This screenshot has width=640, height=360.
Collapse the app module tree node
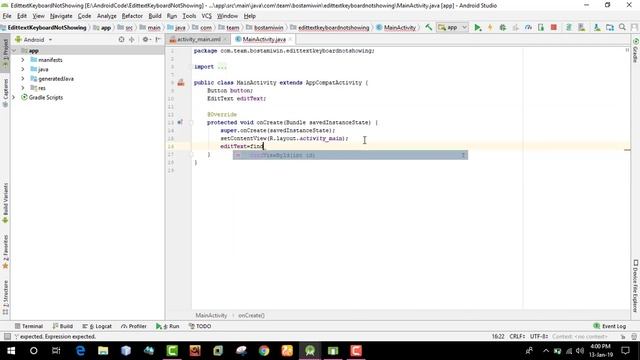click(14, 51)
